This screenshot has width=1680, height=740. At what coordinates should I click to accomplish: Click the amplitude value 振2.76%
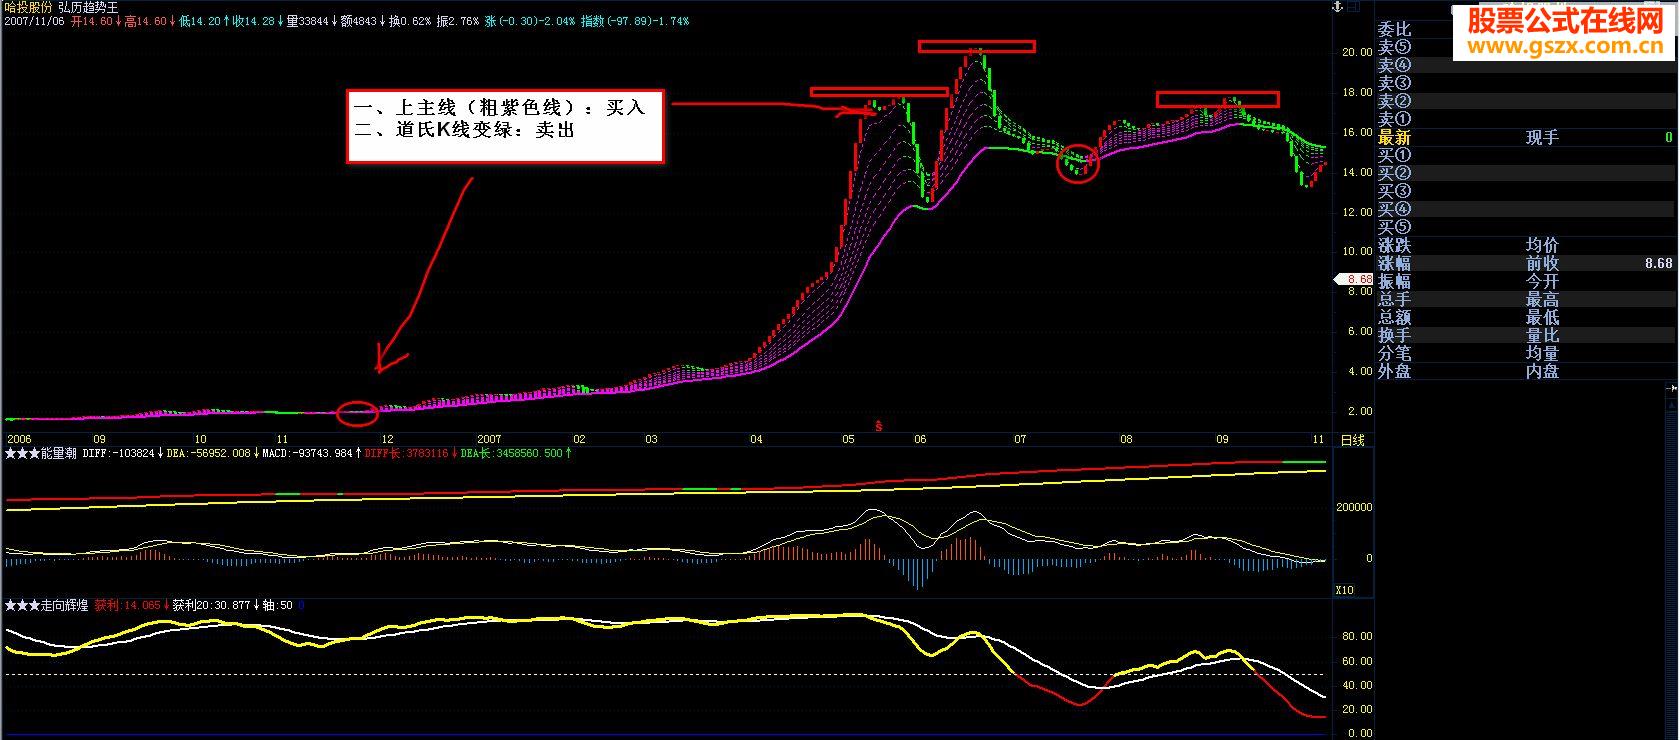459,21
